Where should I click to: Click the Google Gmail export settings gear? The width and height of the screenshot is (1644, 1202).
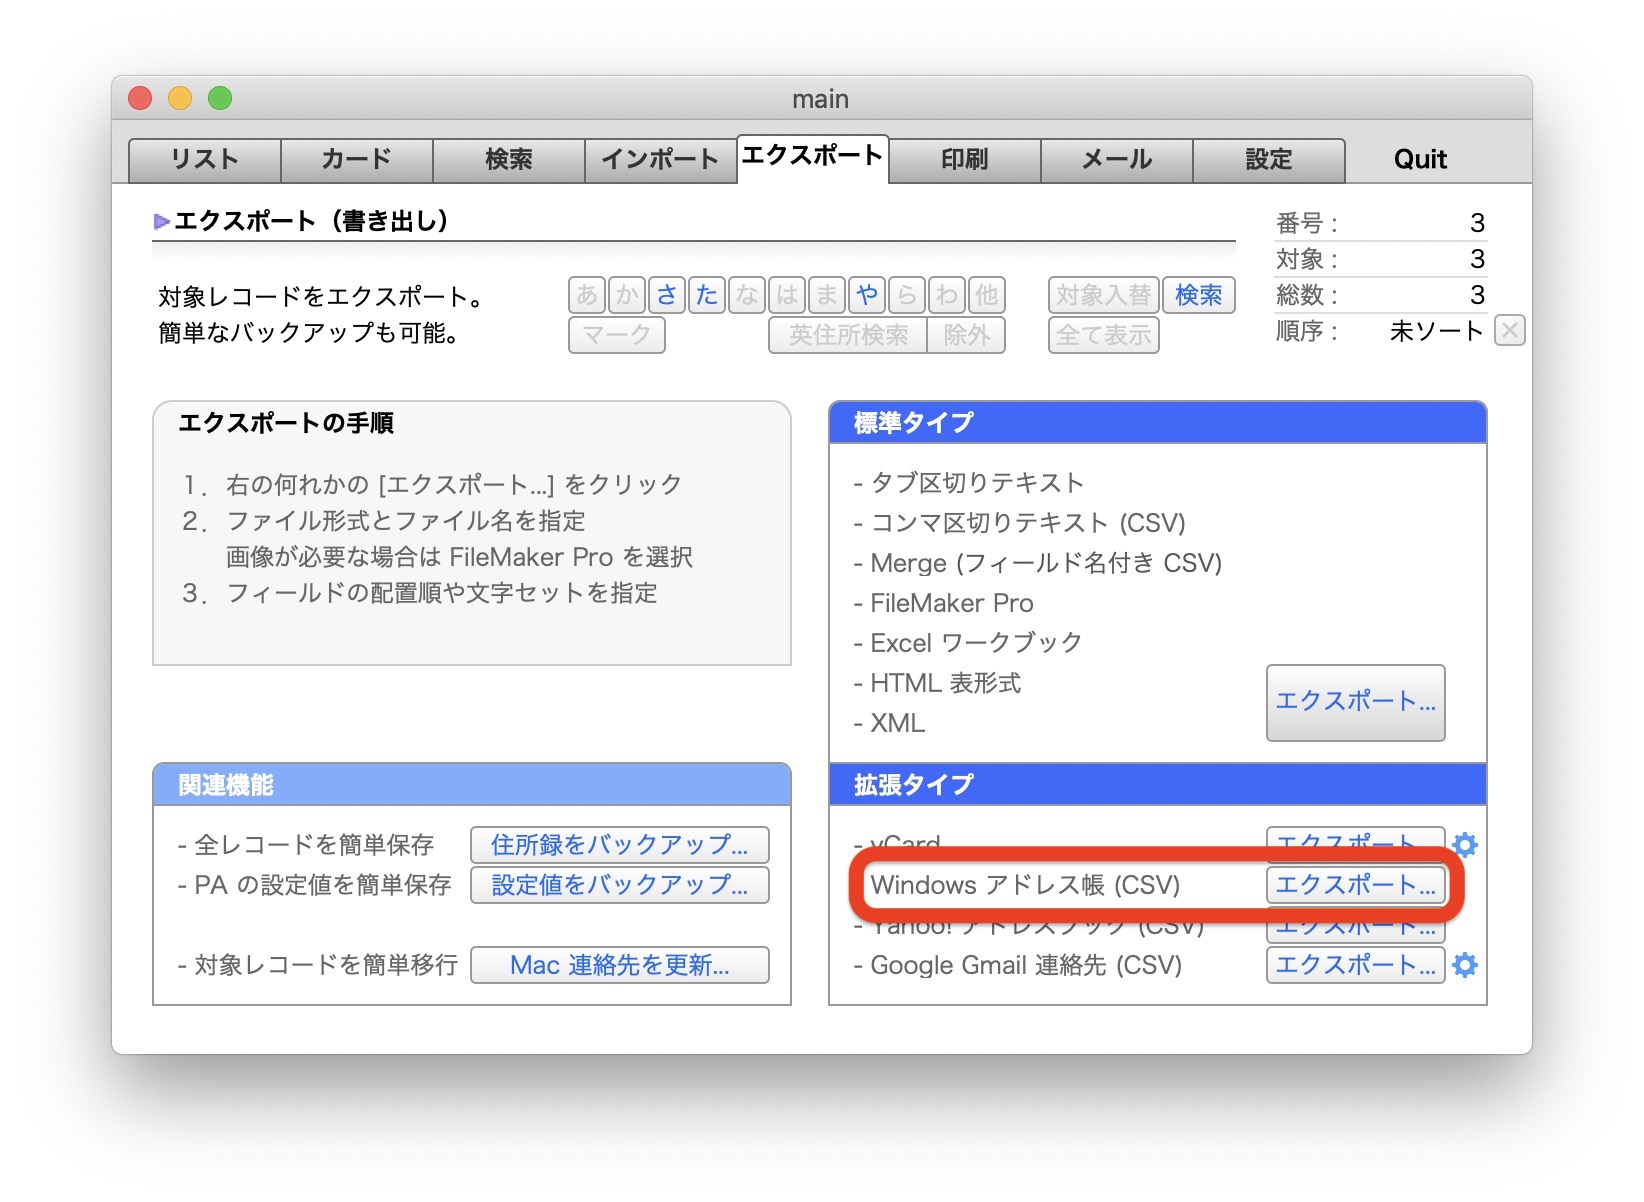tap(1465, 965)
